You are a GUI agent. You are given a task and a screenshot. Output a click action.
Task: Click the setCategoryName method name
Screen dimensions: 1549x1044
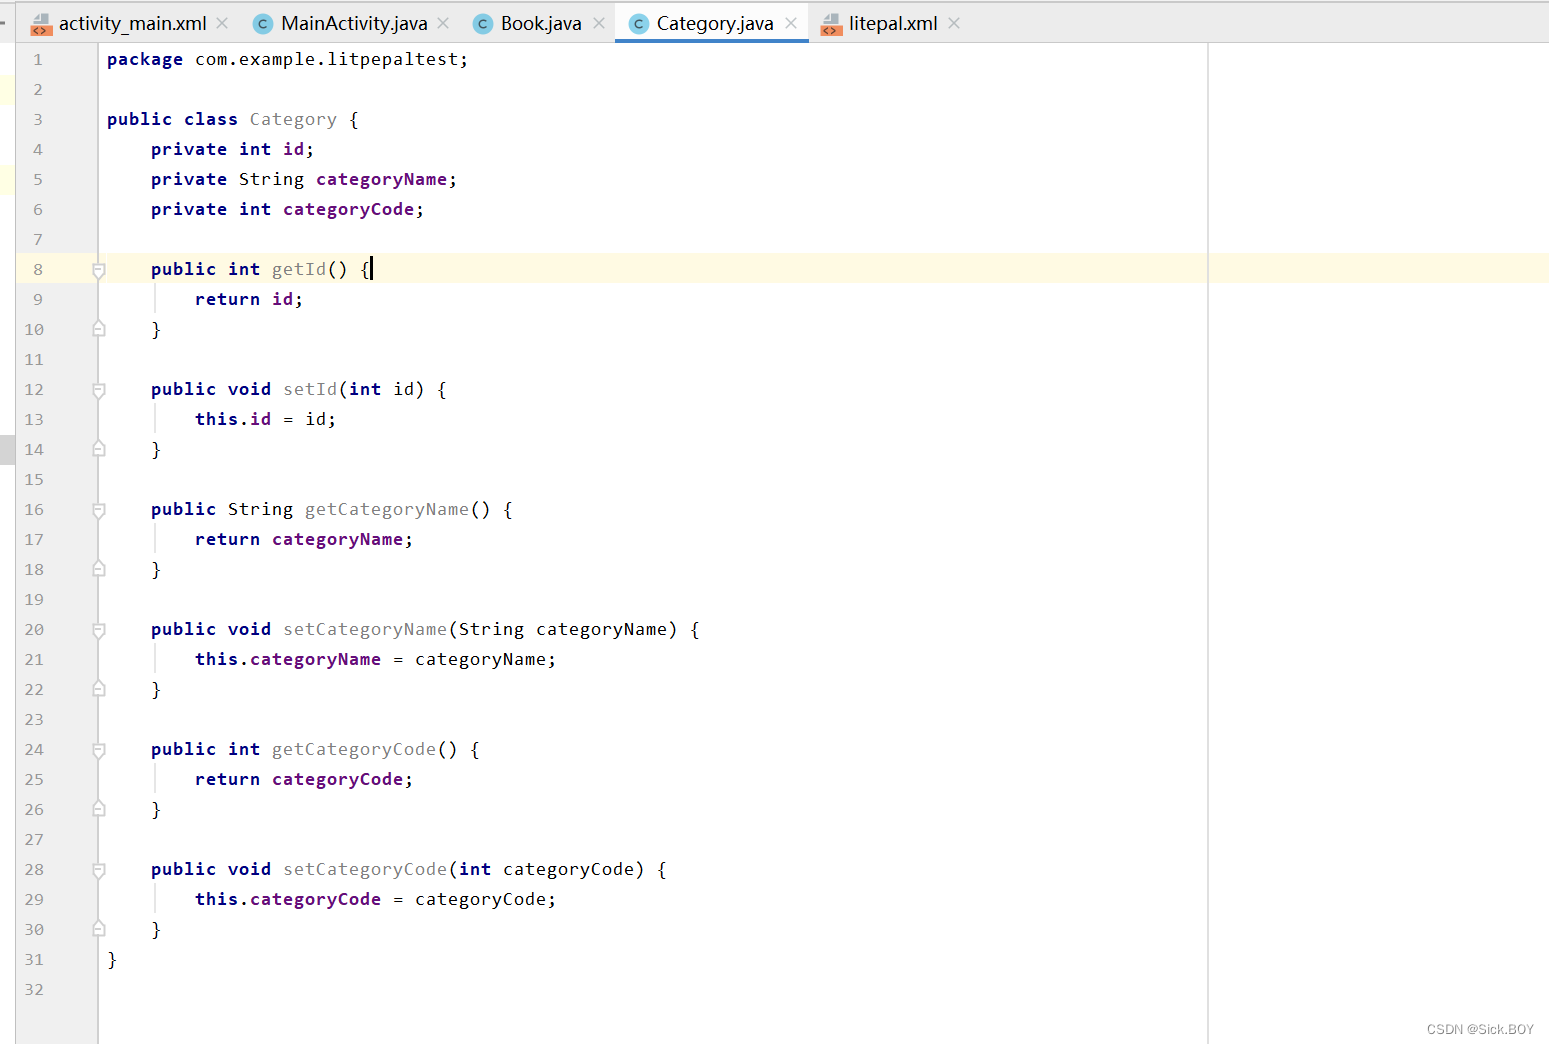(x=365, y=629)
